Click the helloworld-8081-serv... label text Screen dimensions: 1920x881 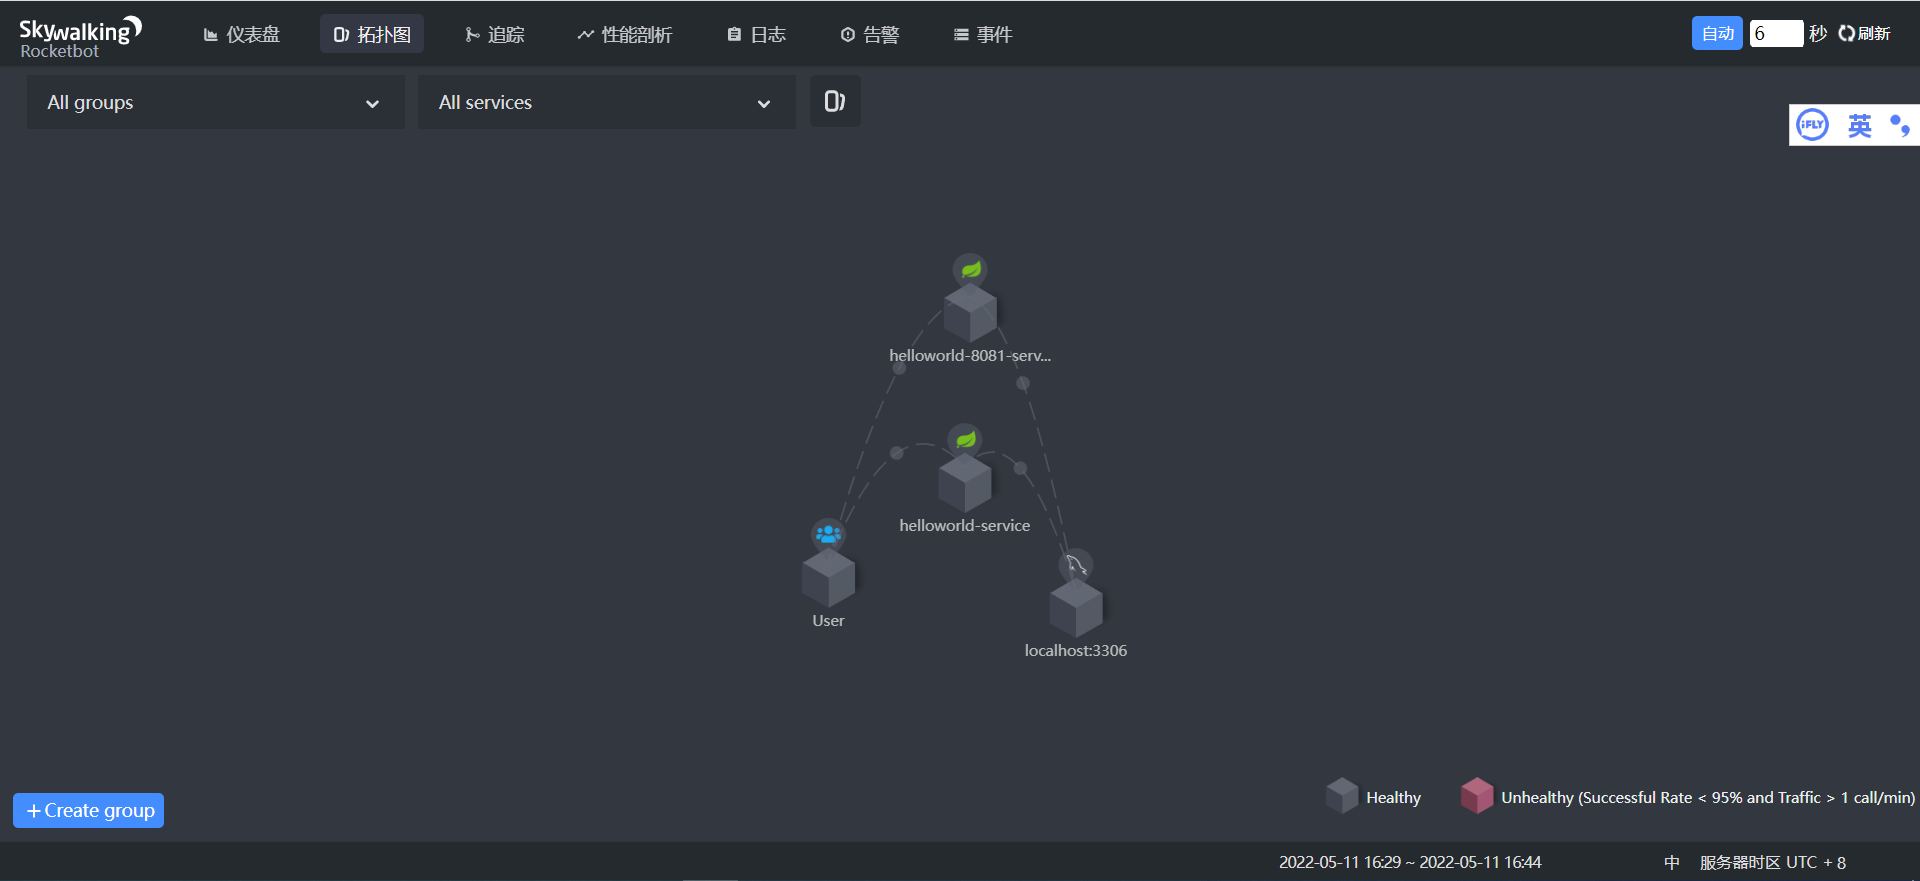coord(970,355)
